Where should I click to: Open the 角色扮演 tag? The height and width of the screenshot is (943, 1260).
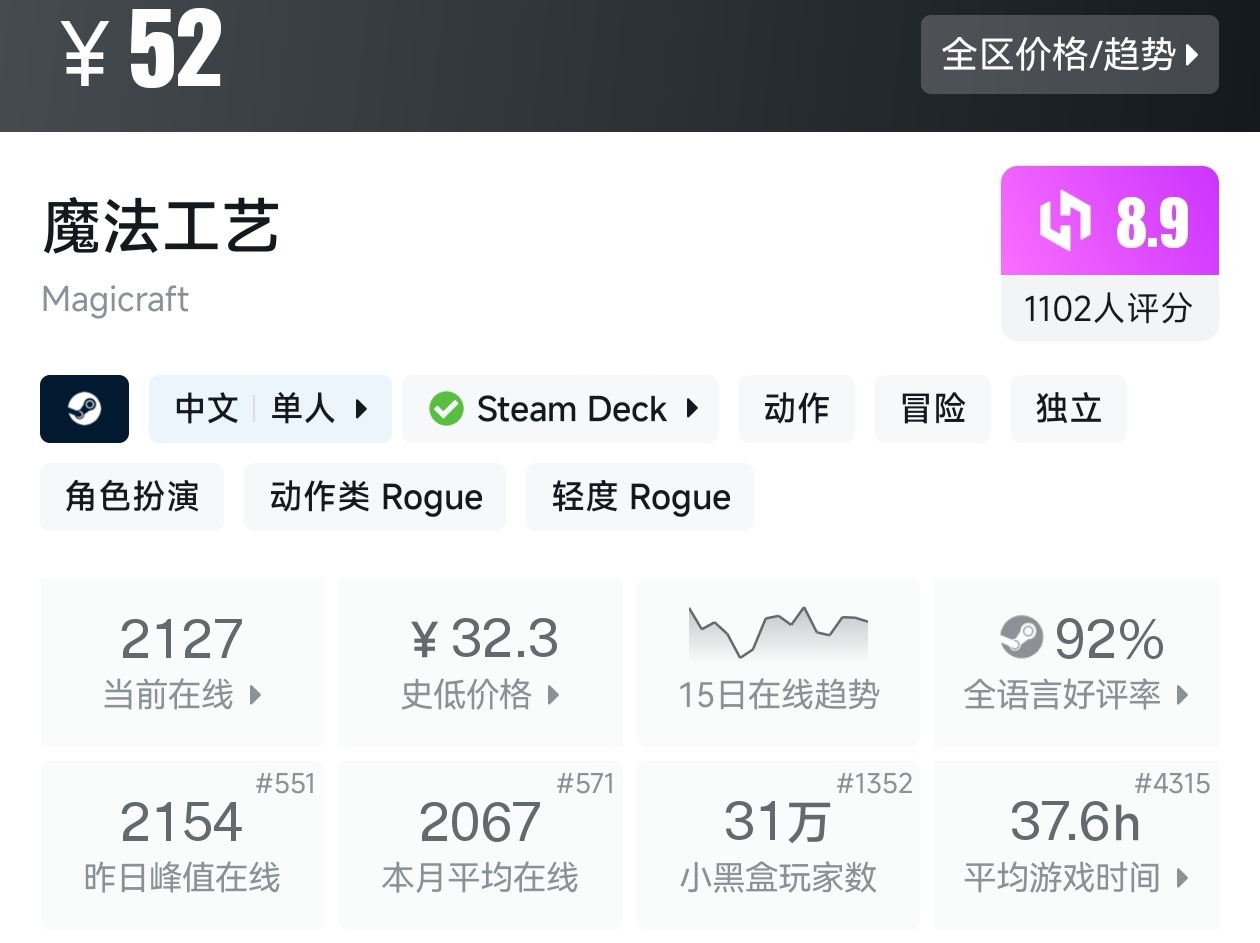coord(132,497)
